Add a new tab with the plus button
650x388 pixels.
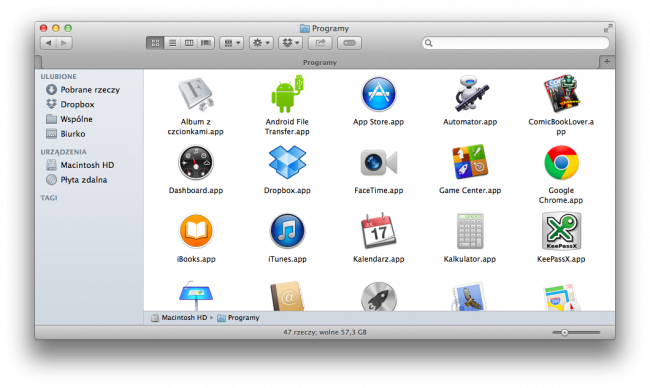[607, 62]
